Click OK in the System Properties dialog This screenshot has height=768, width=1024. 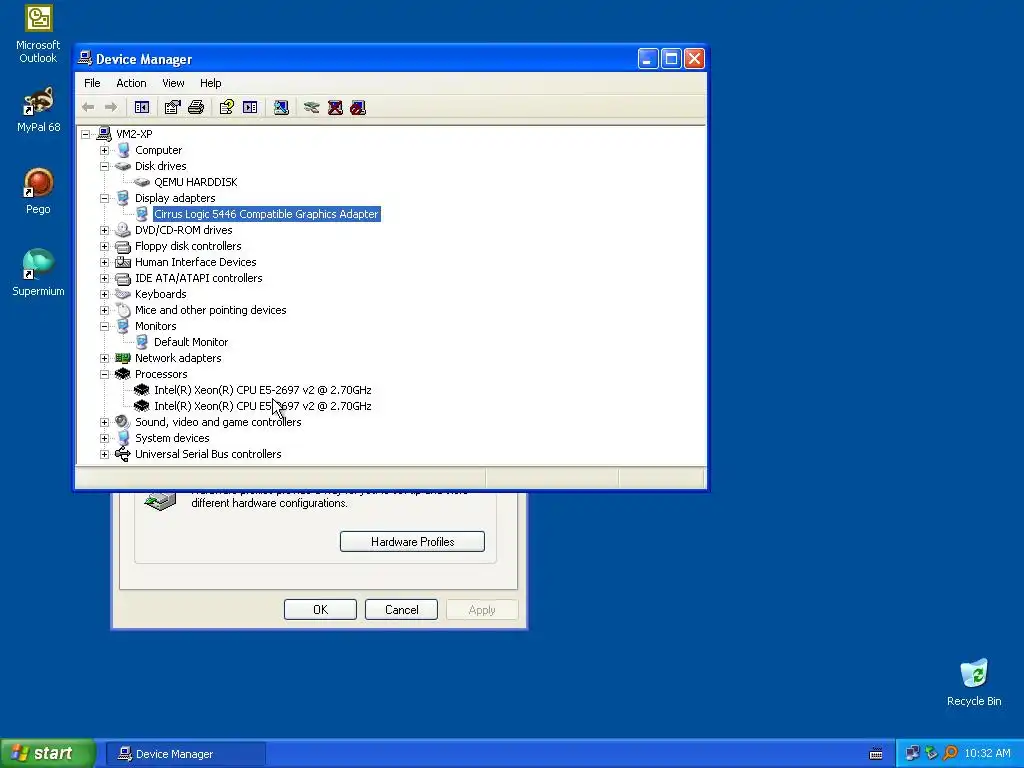[x=320, y=609]
